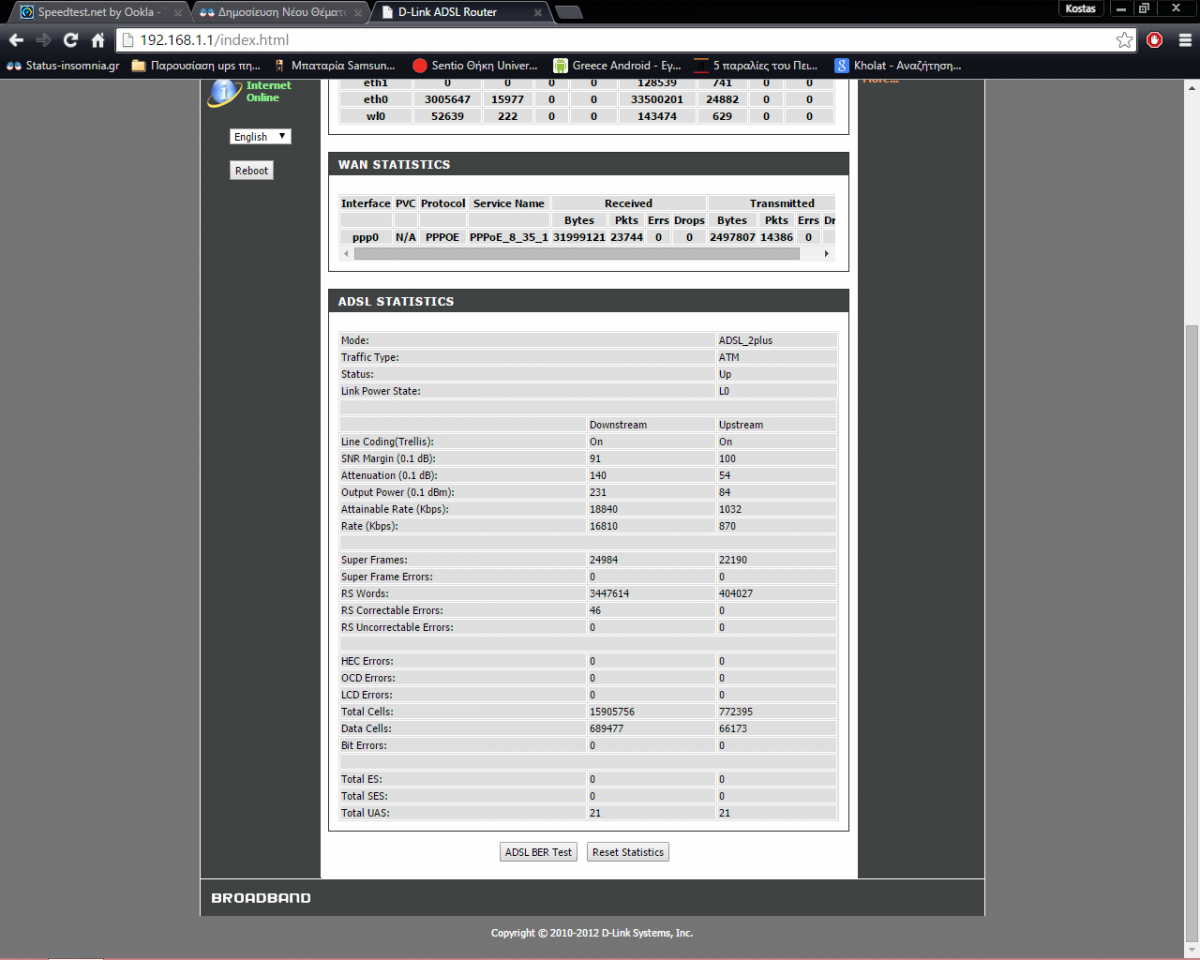Click the browser forward arrow
The height and width of the screenshot is (960, 1200).
click(43, 40)
